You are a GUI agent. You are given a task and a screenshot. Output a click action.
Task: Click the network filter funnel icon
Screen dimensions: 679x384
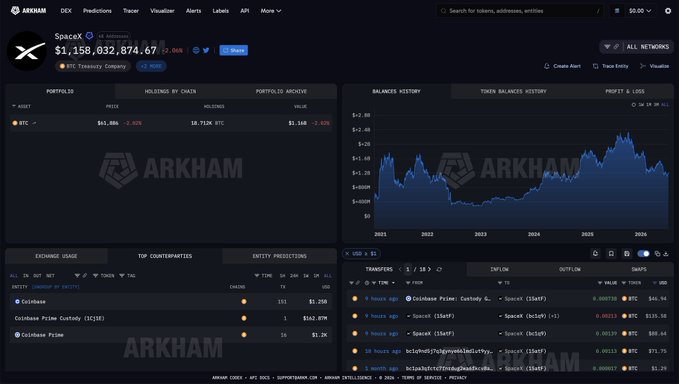[607, 46]
